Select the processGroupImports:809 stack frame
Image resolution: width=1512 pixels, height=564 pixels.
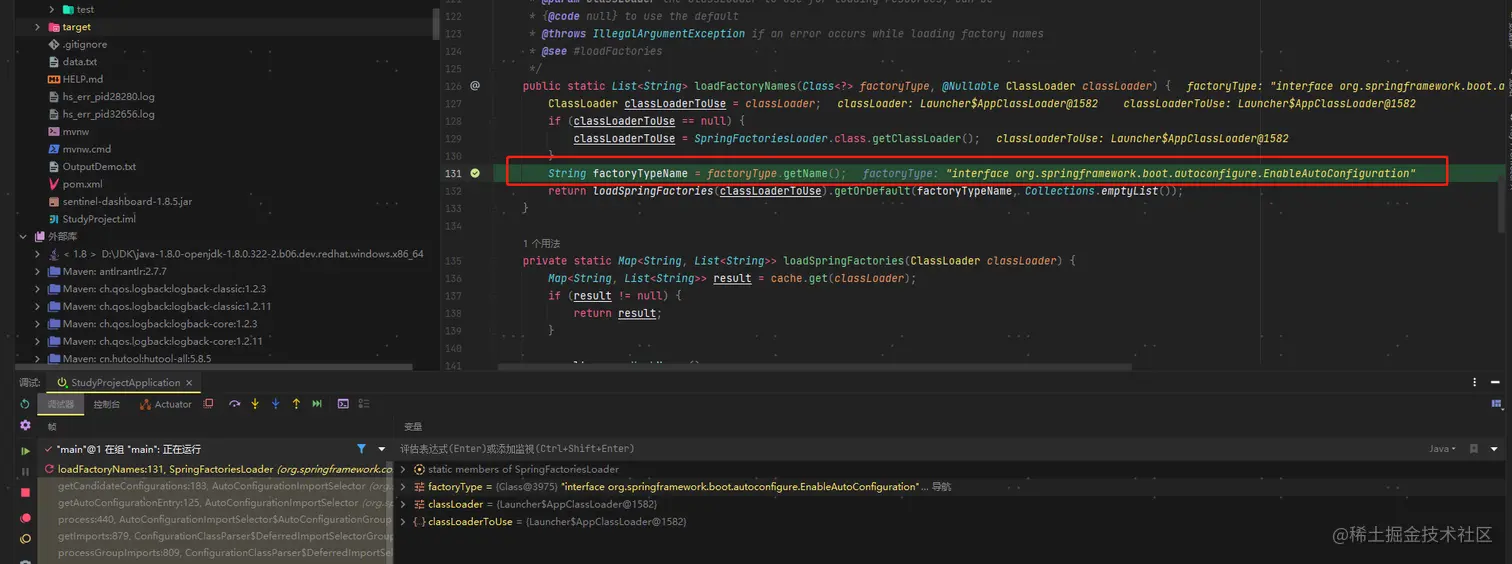coord(216,553)
